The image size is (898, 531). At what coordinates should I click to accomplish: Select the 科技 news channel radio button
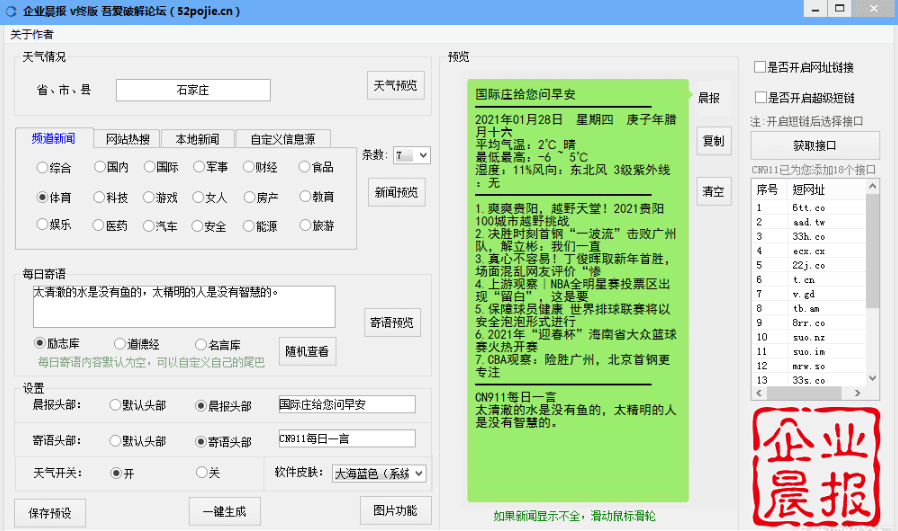[x=100, y=198]
